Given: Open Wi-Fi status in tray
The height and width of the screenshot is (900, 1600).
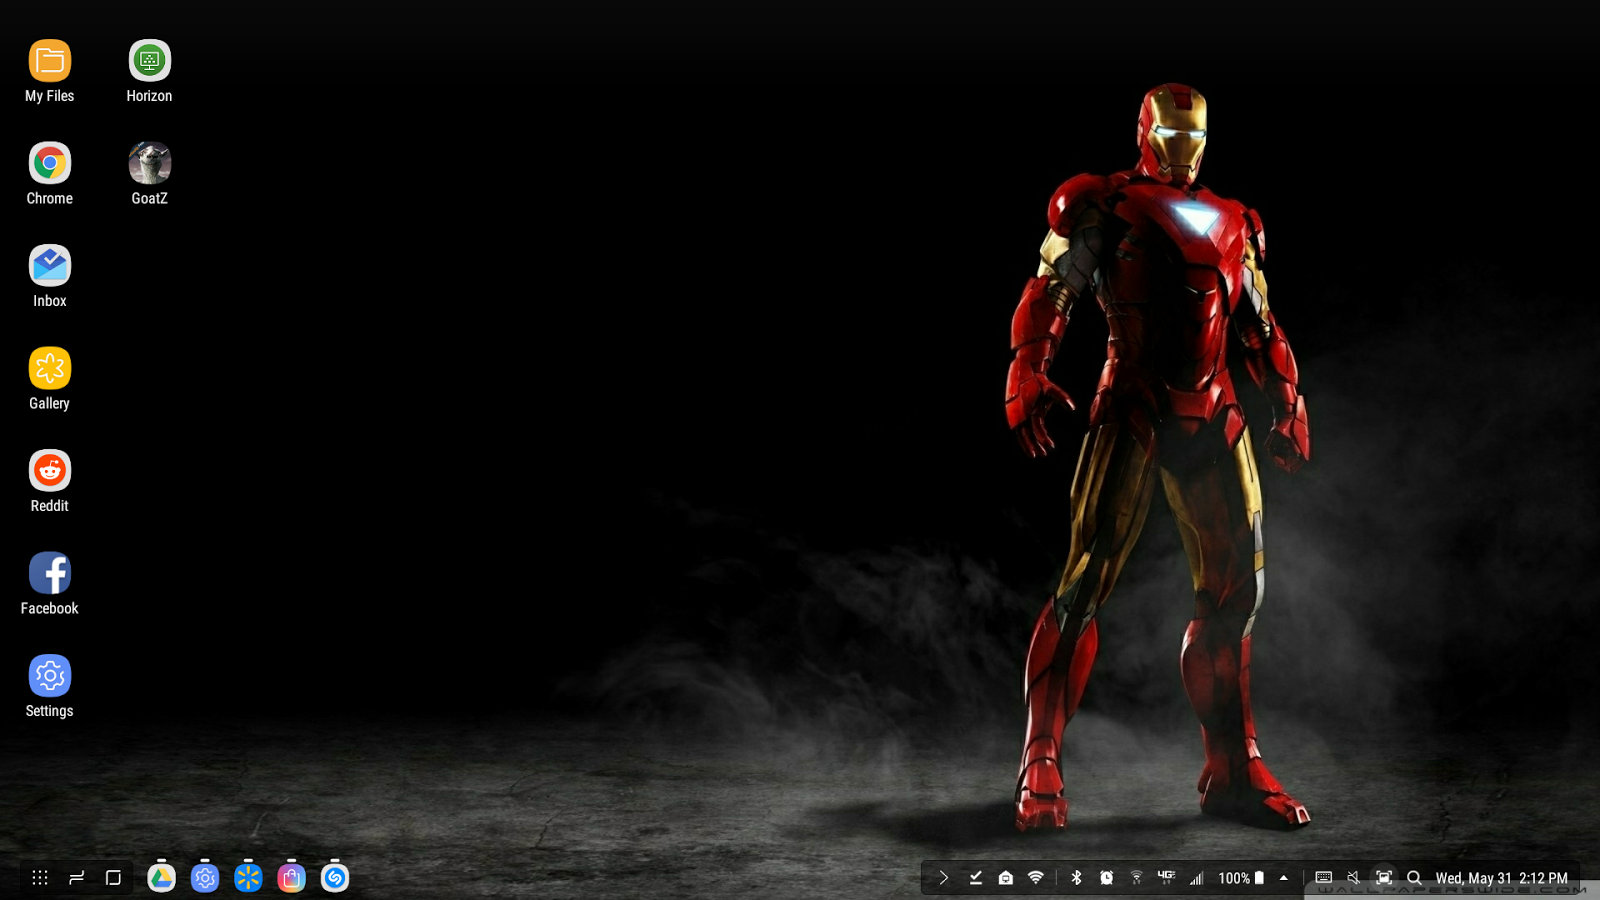Looking at the screenshot, I should (x=1036, y=878).
